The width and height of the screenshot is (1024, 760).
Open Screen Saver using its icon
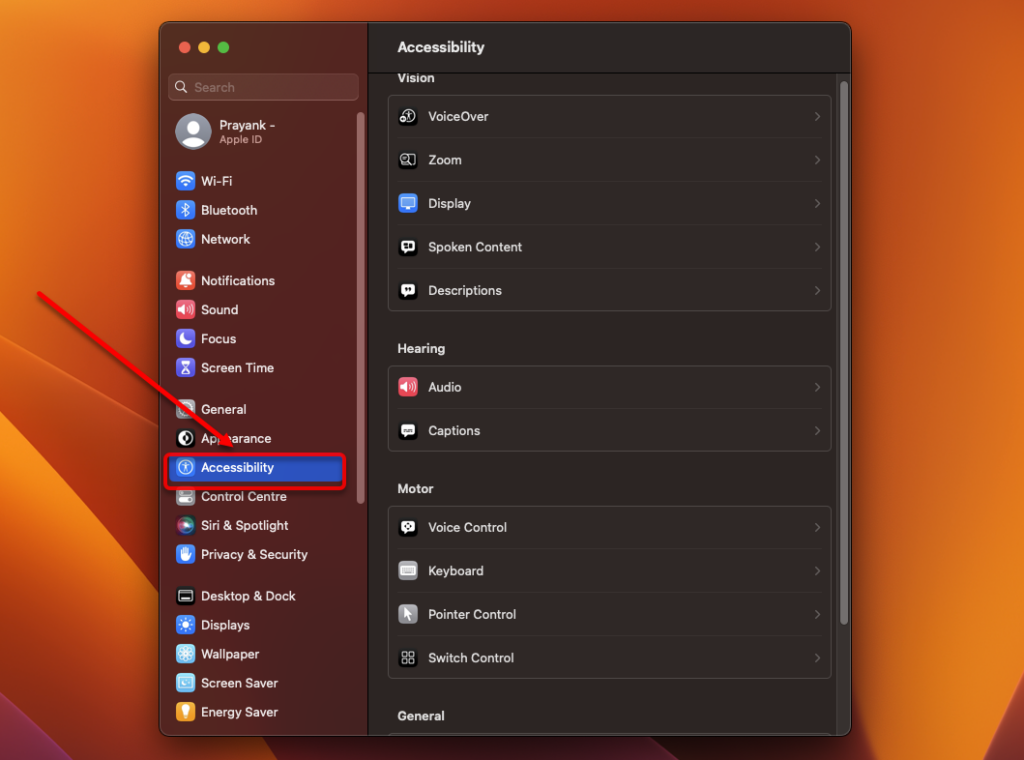click(x=185, y=683)
